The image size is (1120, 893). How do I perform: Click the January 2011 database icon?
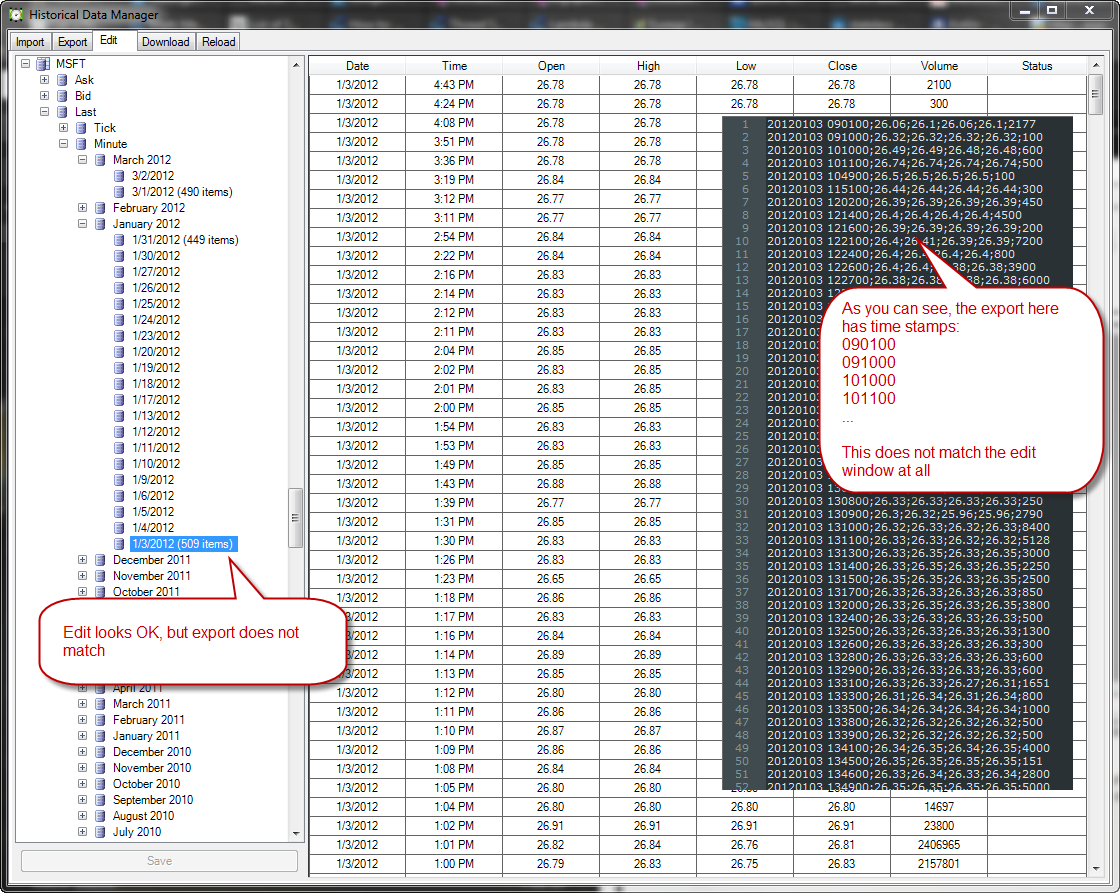coord(101,736)
